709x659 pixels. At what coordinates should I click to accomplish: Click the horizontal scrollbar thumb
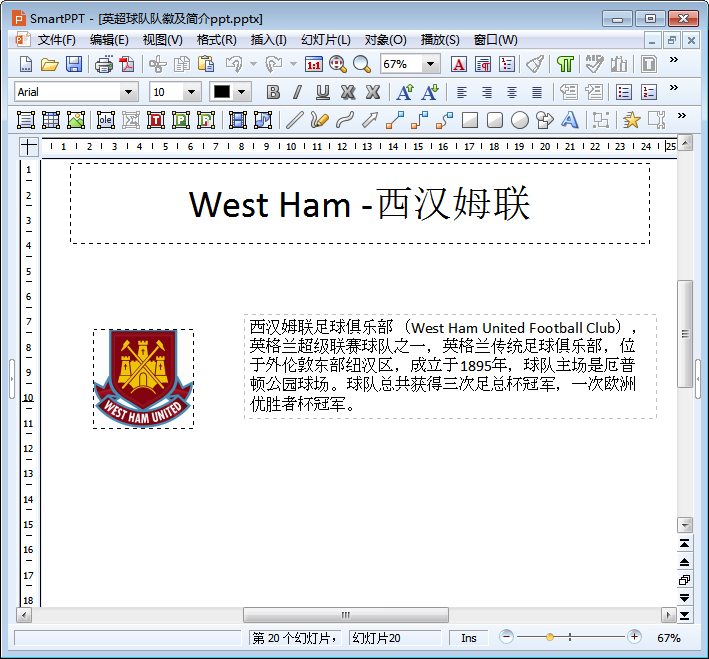click(x=346, y=615)
